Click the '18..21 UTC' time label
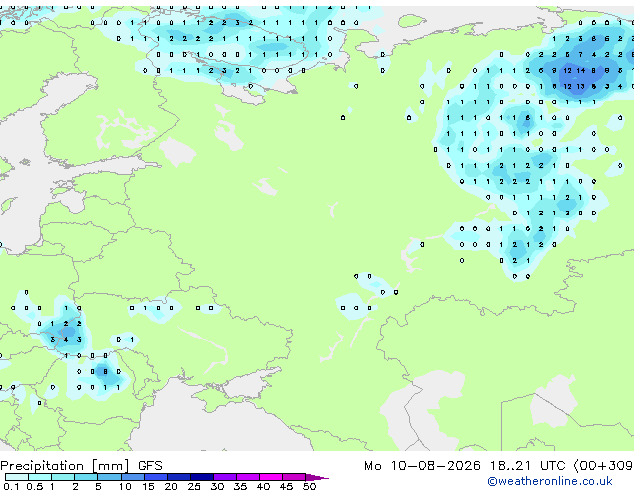This screenshot has width=634, height=490. click(x=527, y=466)
